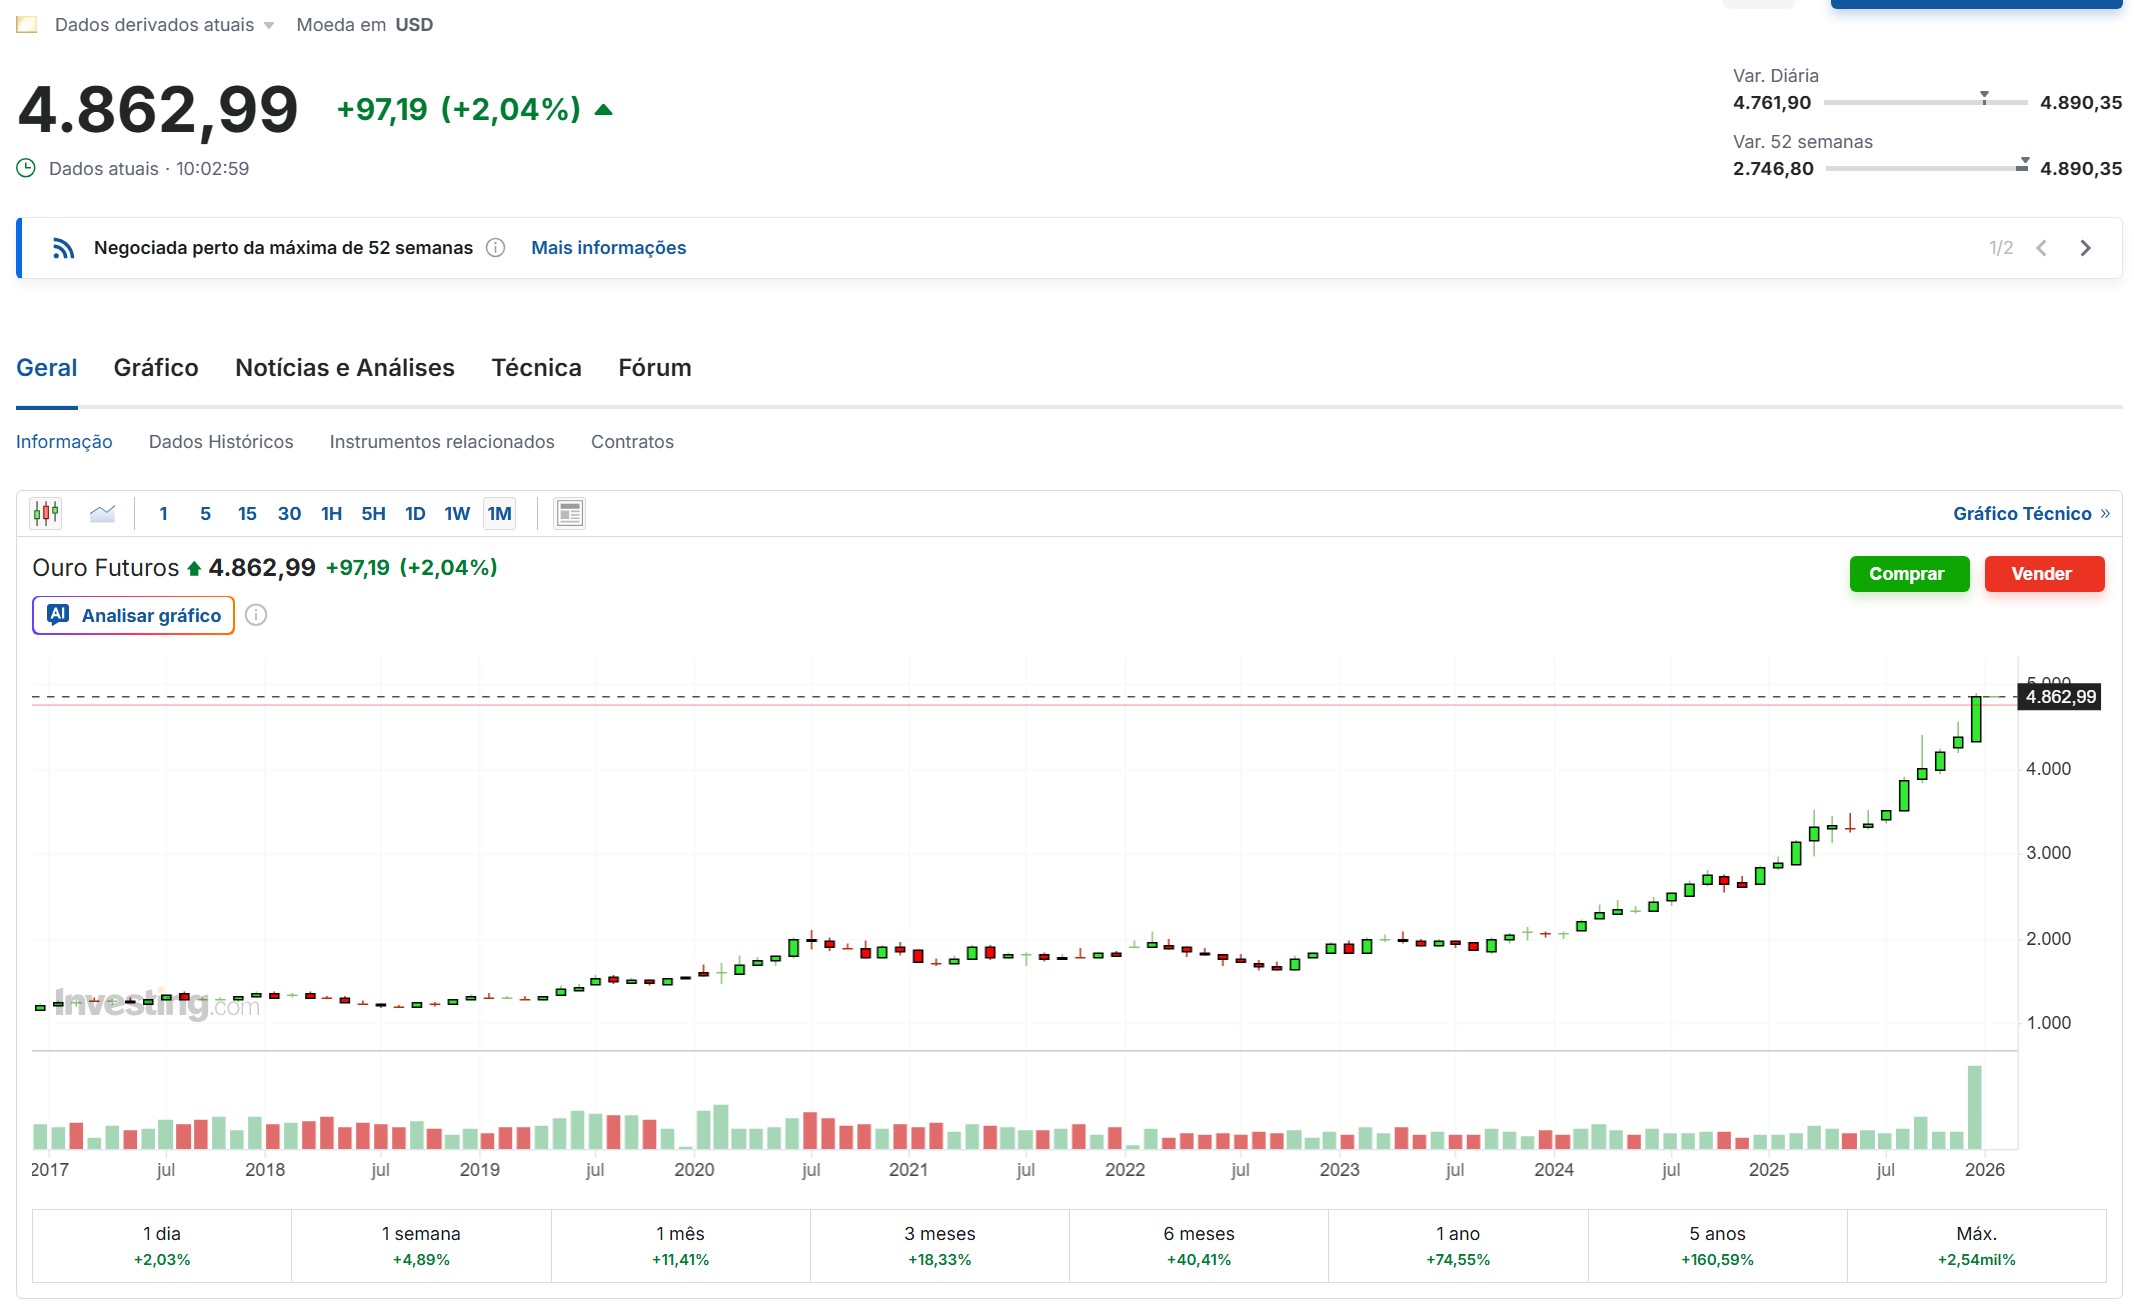Open the Técnica tab

click(536, 368)
